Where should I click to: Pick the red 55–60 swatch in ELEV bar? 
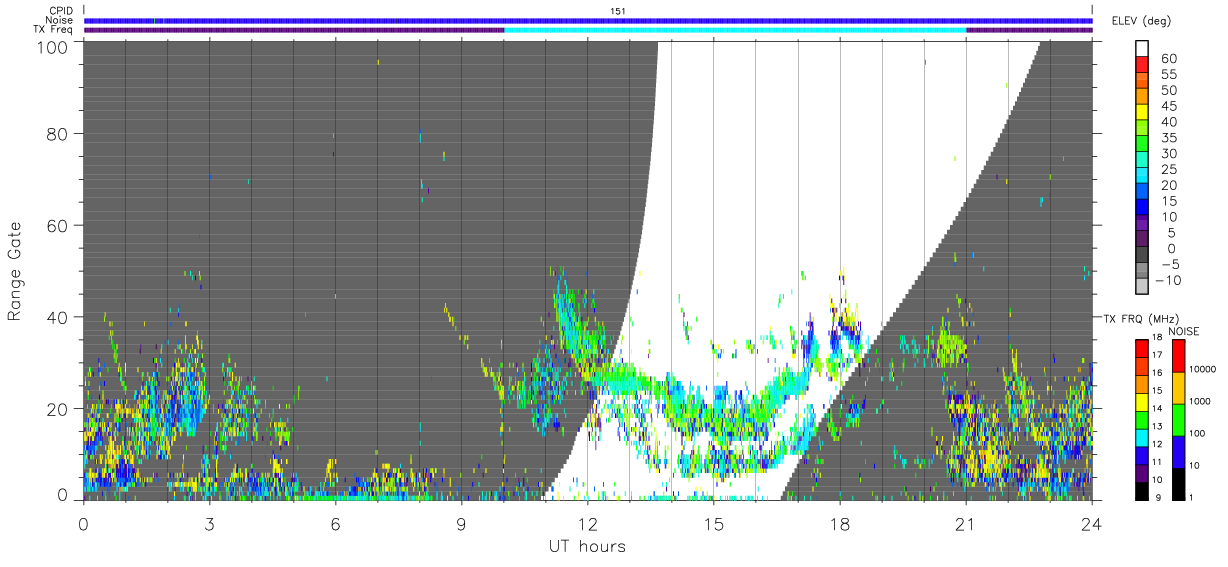click(x=1141, y=64)
